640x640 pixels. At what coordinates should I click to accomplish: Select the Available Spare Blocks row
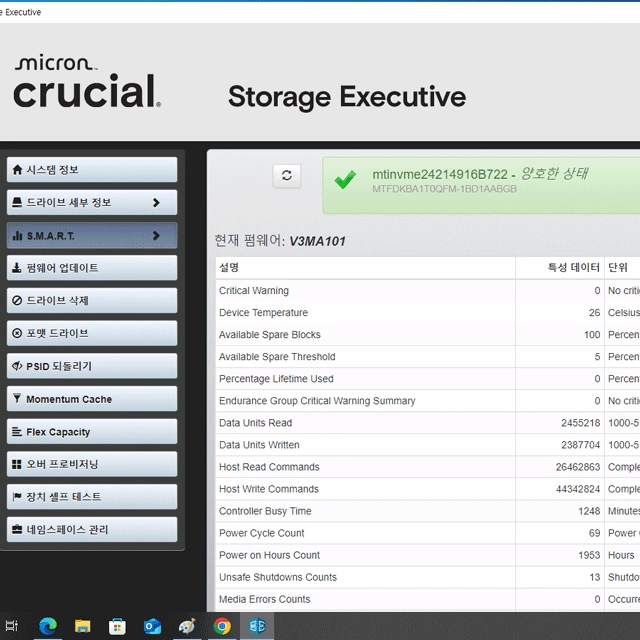point(427,335)
